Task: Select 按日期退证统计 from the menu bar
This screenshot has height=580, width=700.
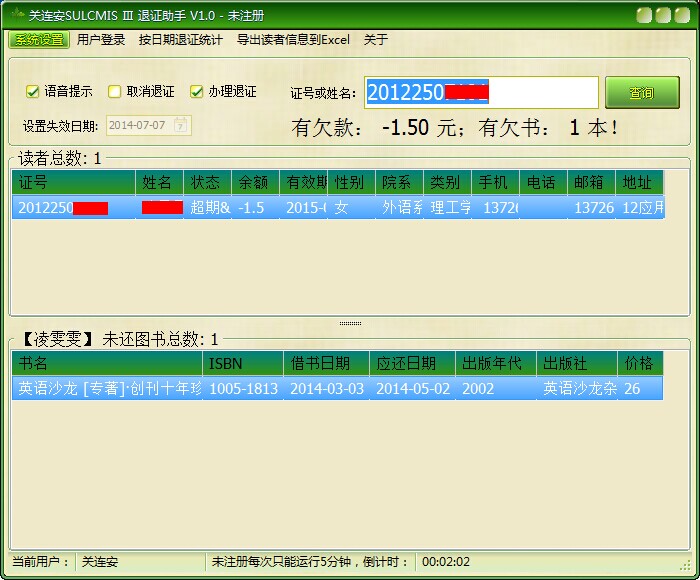Action: pyautogui.click(x=181, y=40)
